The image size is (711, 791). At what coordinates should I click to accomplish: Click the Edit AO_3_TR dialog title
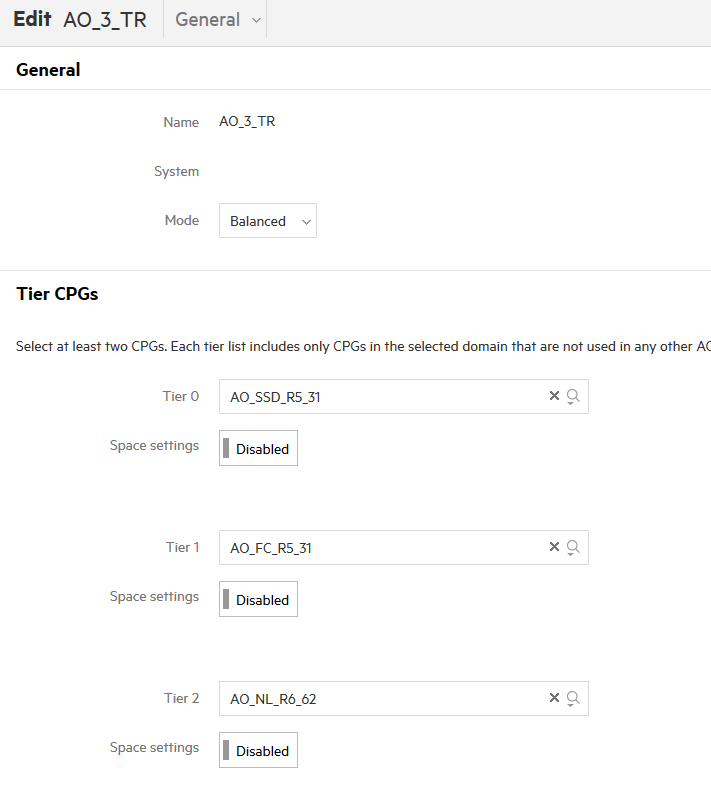point(80,20)
